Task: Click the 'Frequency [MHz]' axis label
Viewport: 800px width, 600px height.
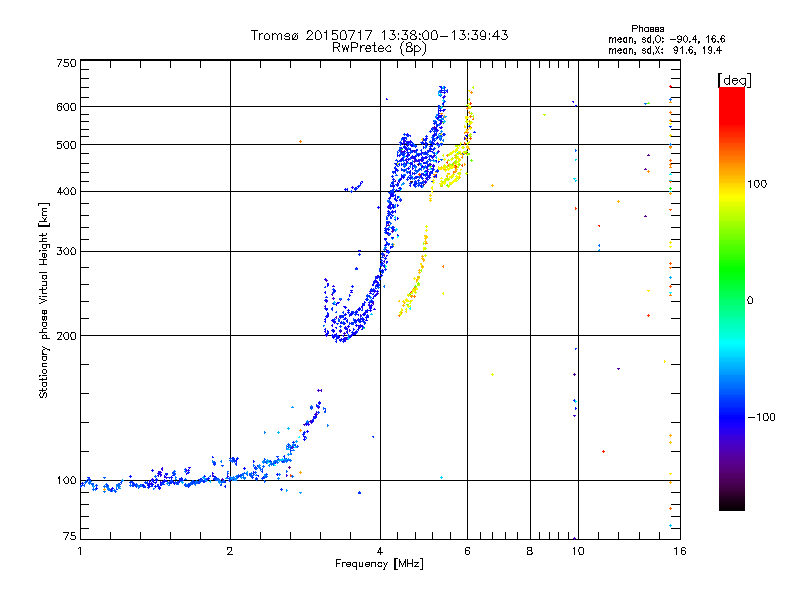Action: (379, 564)
